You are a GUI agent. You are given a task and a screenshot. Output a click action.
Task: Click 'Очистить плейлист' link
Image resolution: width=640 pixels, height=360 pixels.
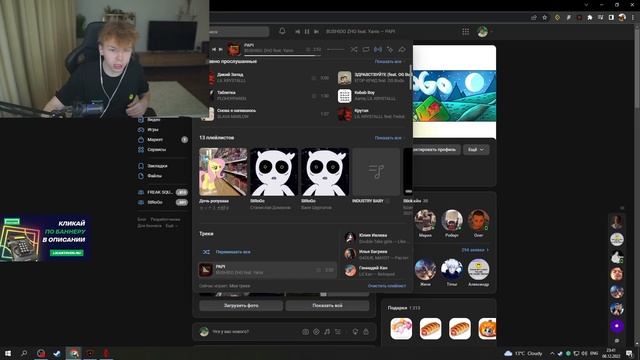[x=387, y=286]
